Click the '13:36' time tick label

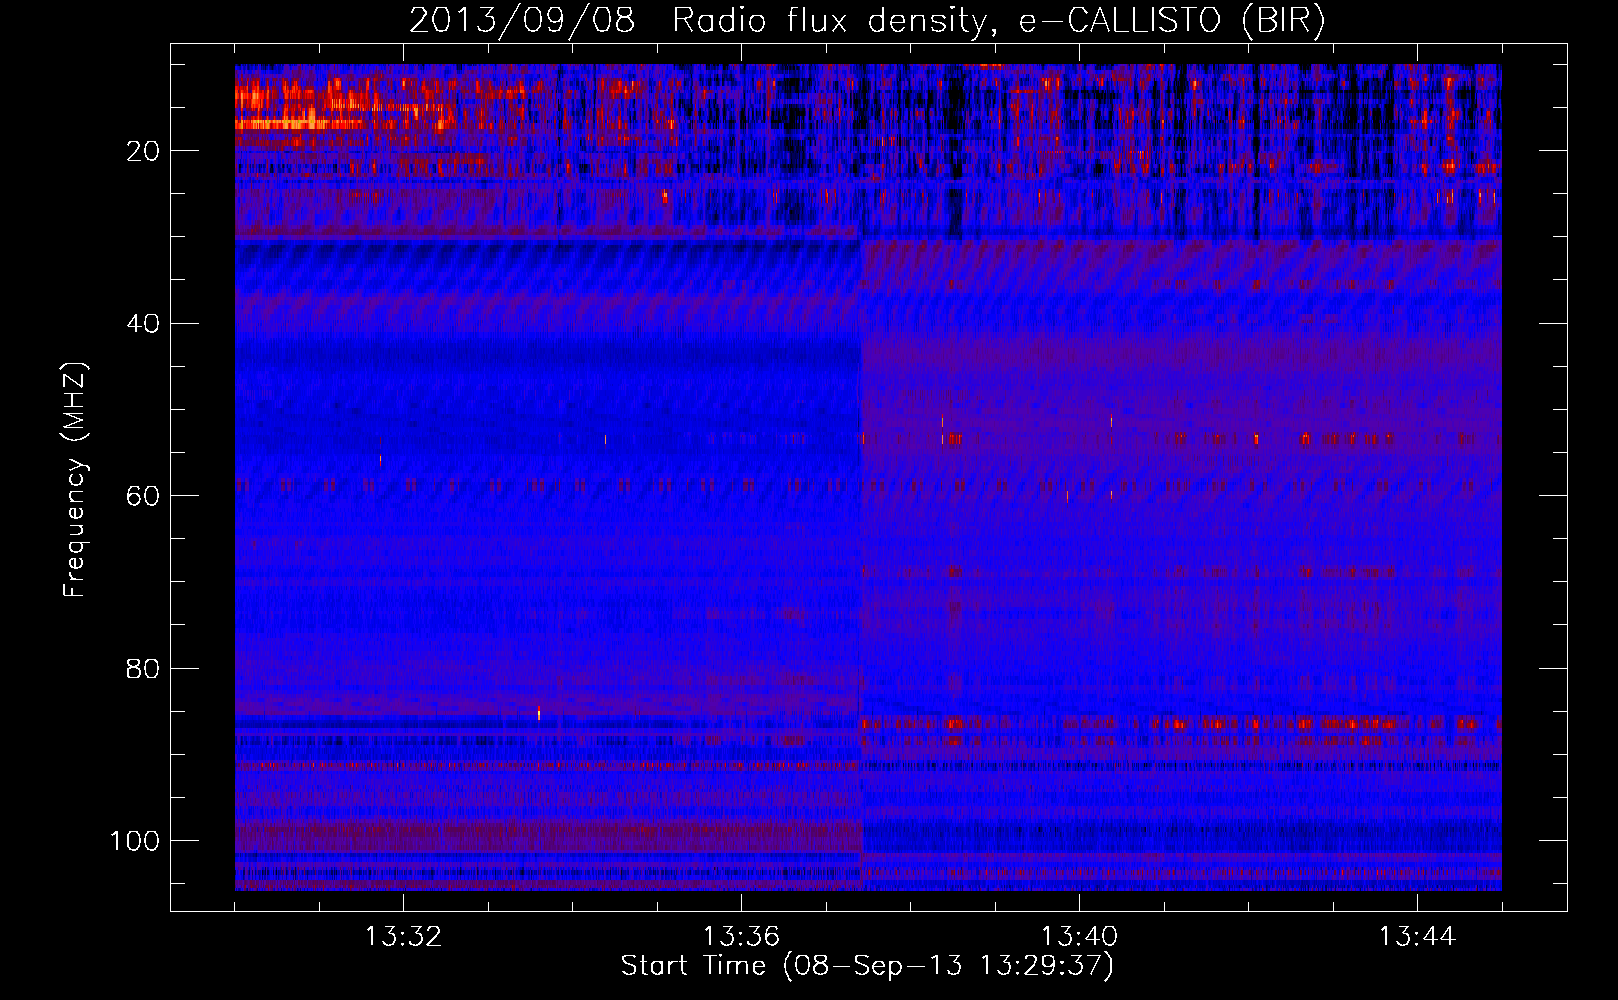[741, 937]
